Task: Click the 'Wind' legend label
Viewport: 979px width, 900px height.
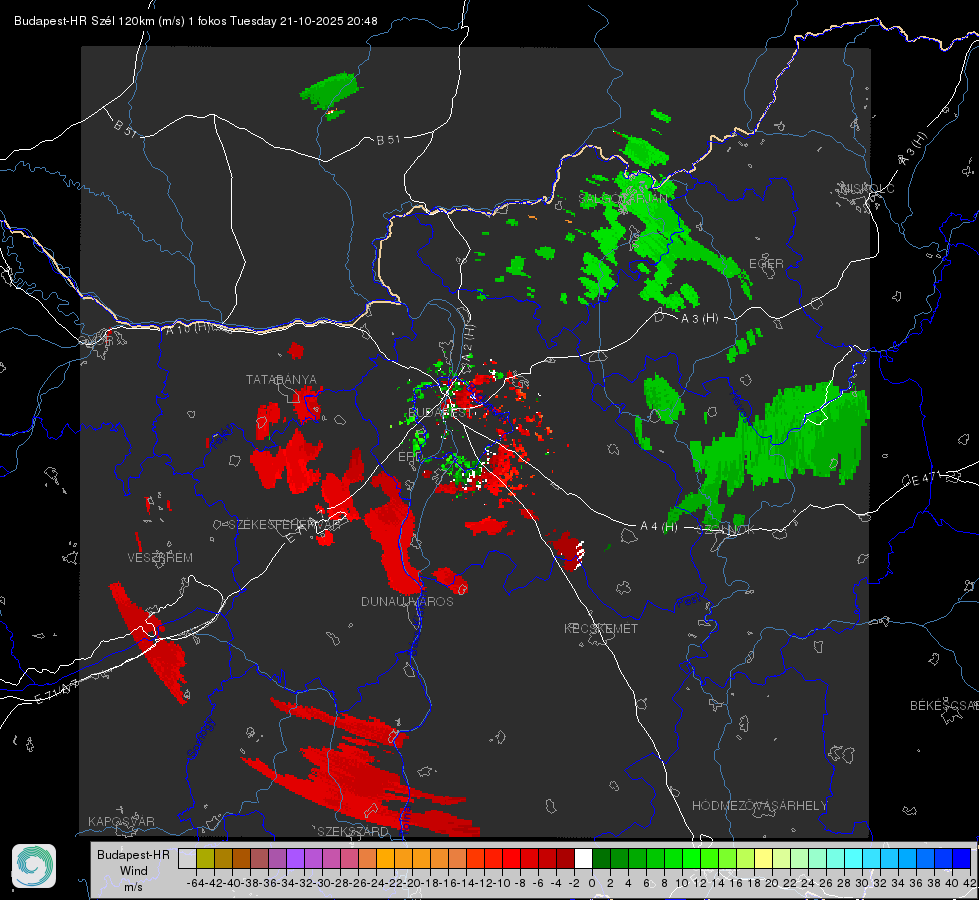Action: pyautogui.click(x=133, y=871)
